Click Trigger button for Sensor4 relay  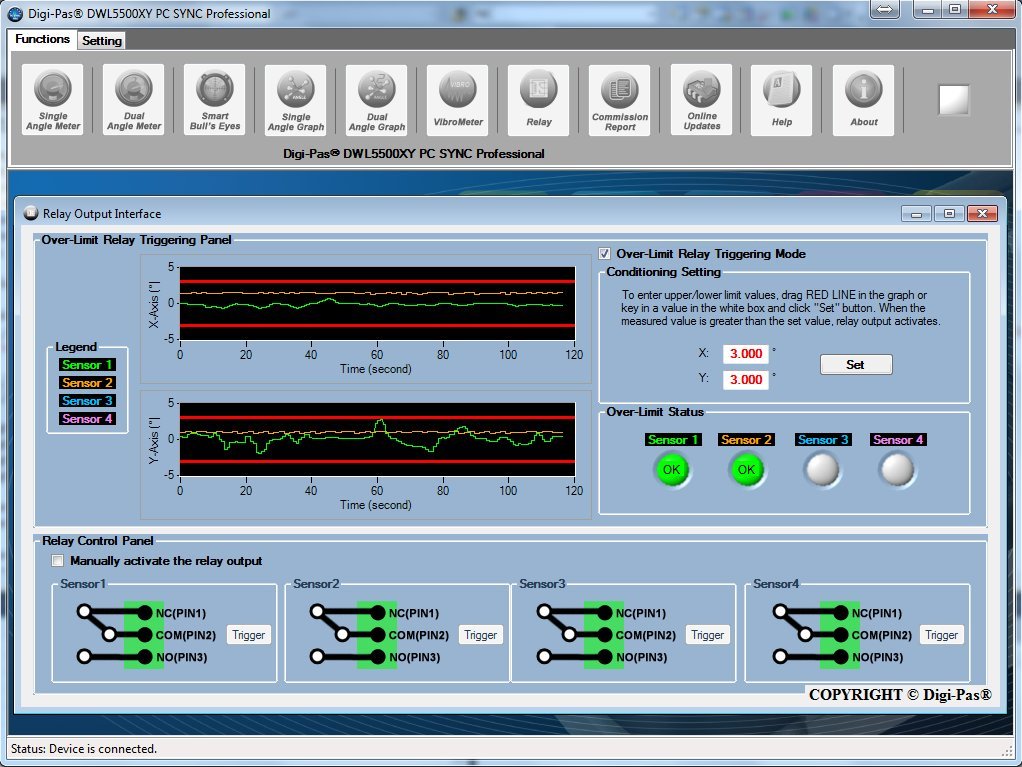pos(941,635)
